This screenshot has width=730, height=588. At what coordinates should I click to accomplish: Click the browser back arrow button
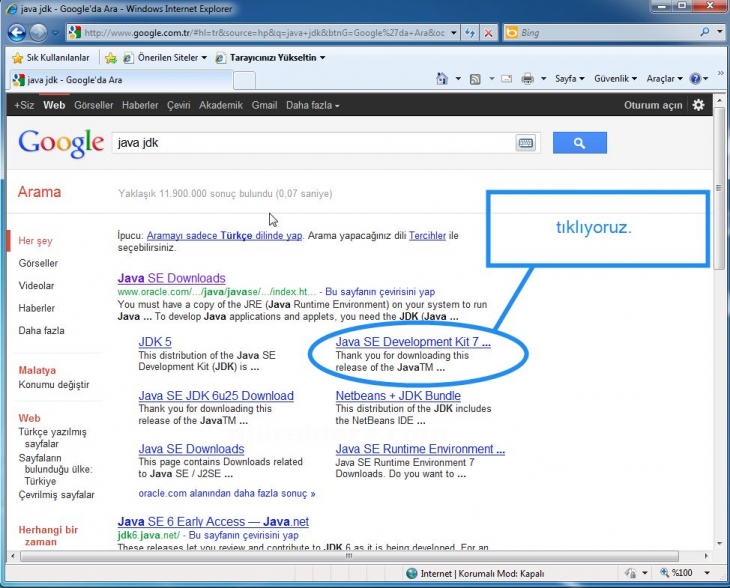coord(17,32)
